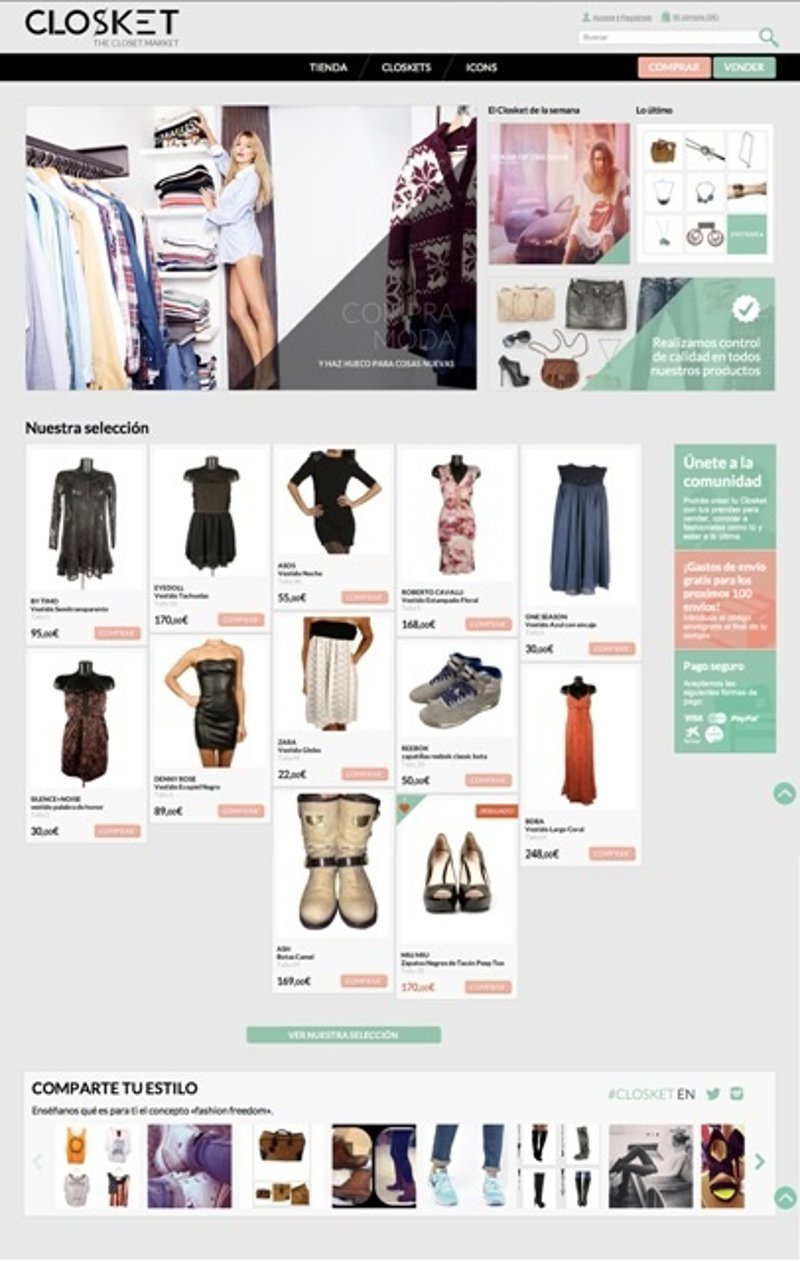Image resolution: width=800 pixels, height=1261 pixels.
Task: Buy the Reebok sneakers with COMPRAR
Action: click(x=488, y=780)
